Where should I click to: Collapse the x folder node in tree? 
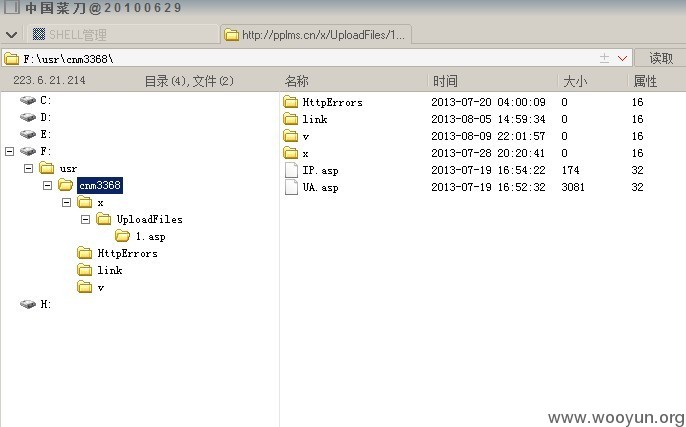(x=66, y=203)
